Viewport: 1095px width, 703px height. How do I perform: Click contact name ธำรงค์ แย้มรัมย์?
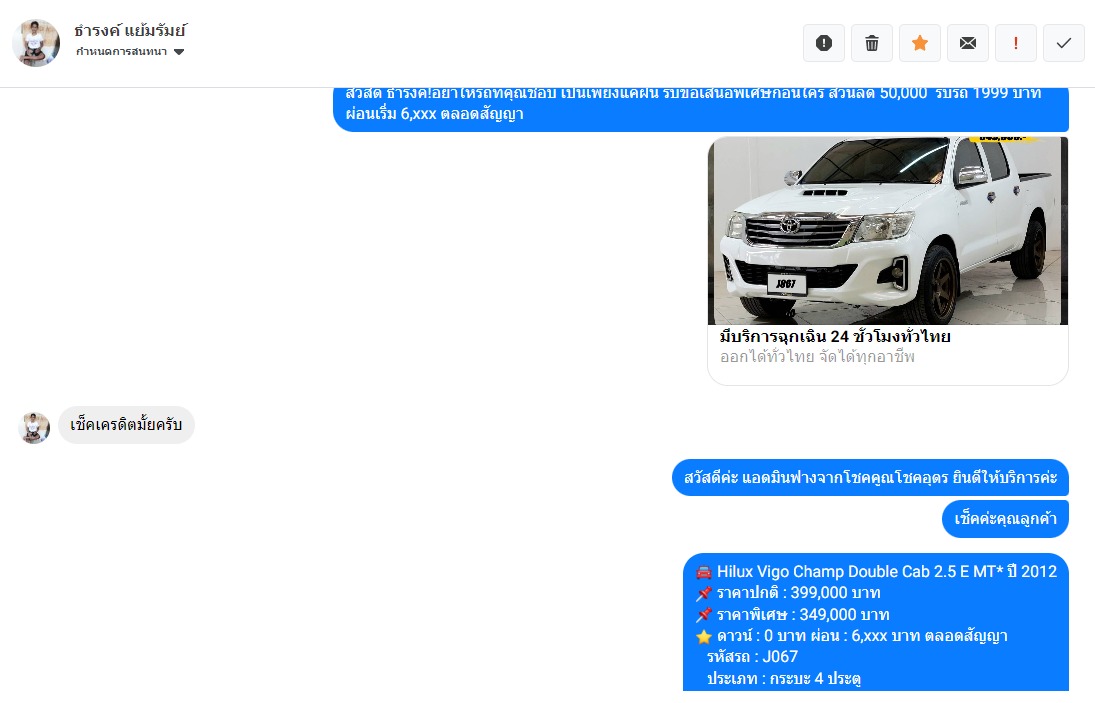tap(131, 31)
